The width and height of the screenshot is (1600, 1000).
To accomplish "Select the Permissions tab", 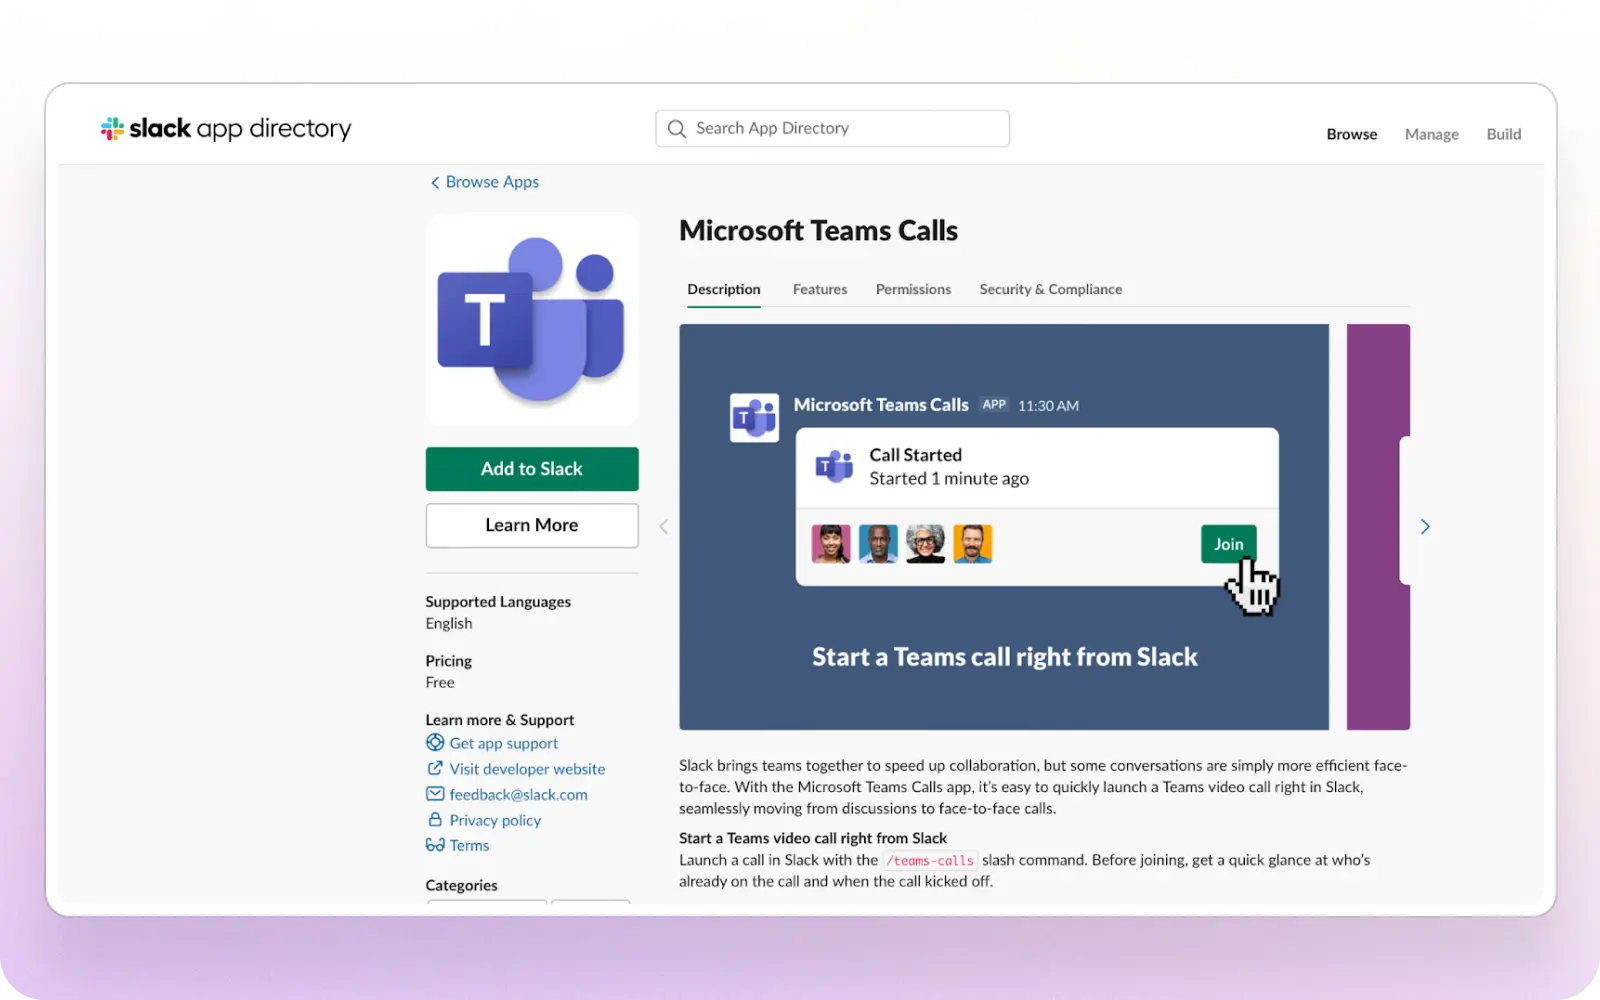I will click(x=913, y=289).
